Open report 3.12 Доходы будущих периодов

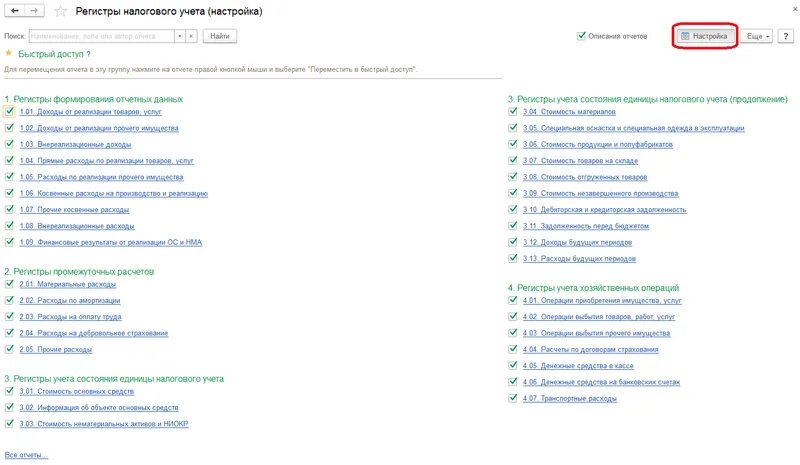578,242
